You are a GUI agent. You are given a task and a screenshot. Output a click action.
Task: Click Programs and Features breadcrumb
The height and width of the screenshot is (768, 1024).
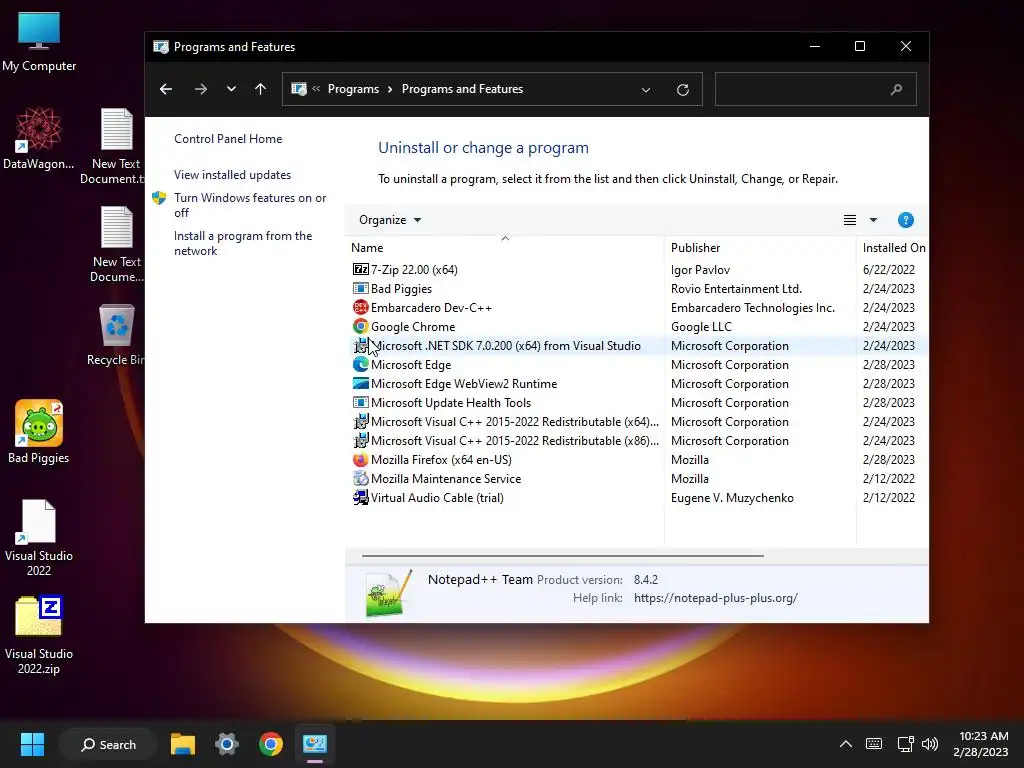point(462,89)
